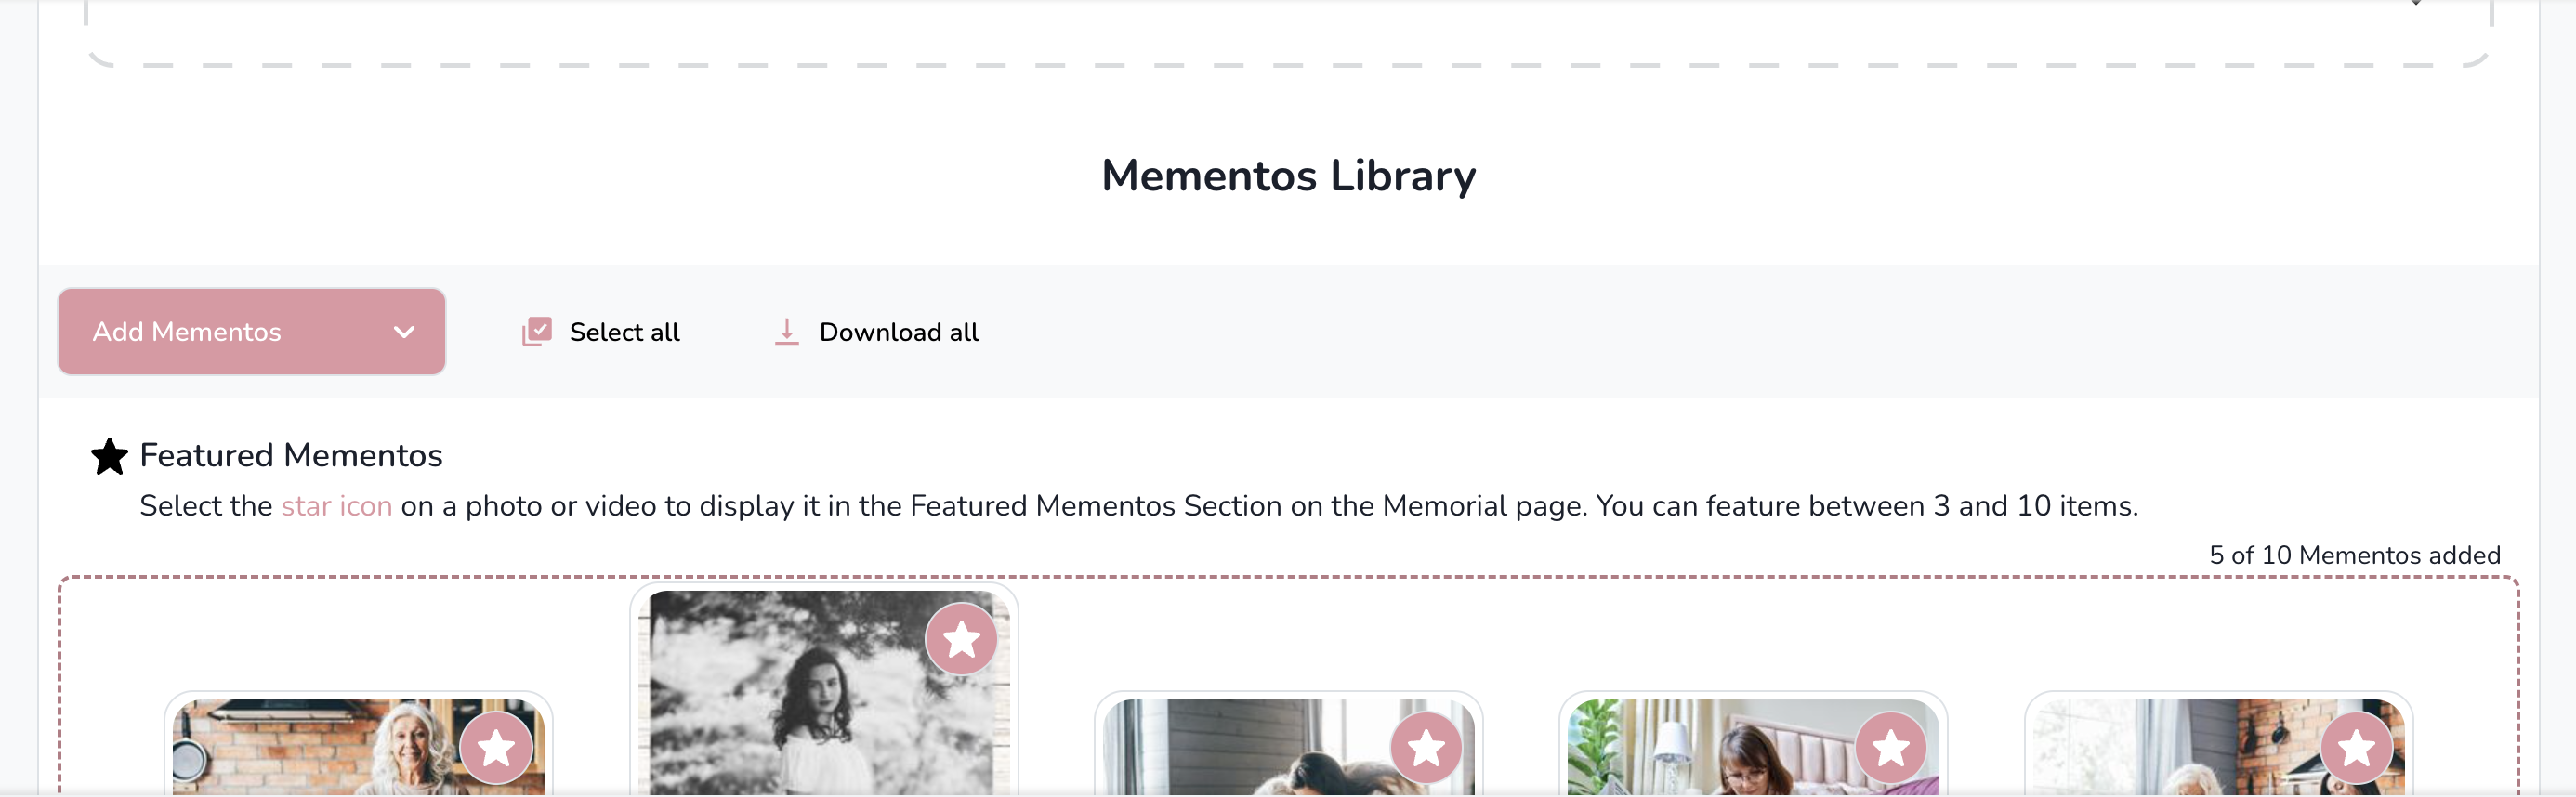Open the rightmost brick-wall room thumbnail
This screenshot has height=797, width=2576.
2219,747
